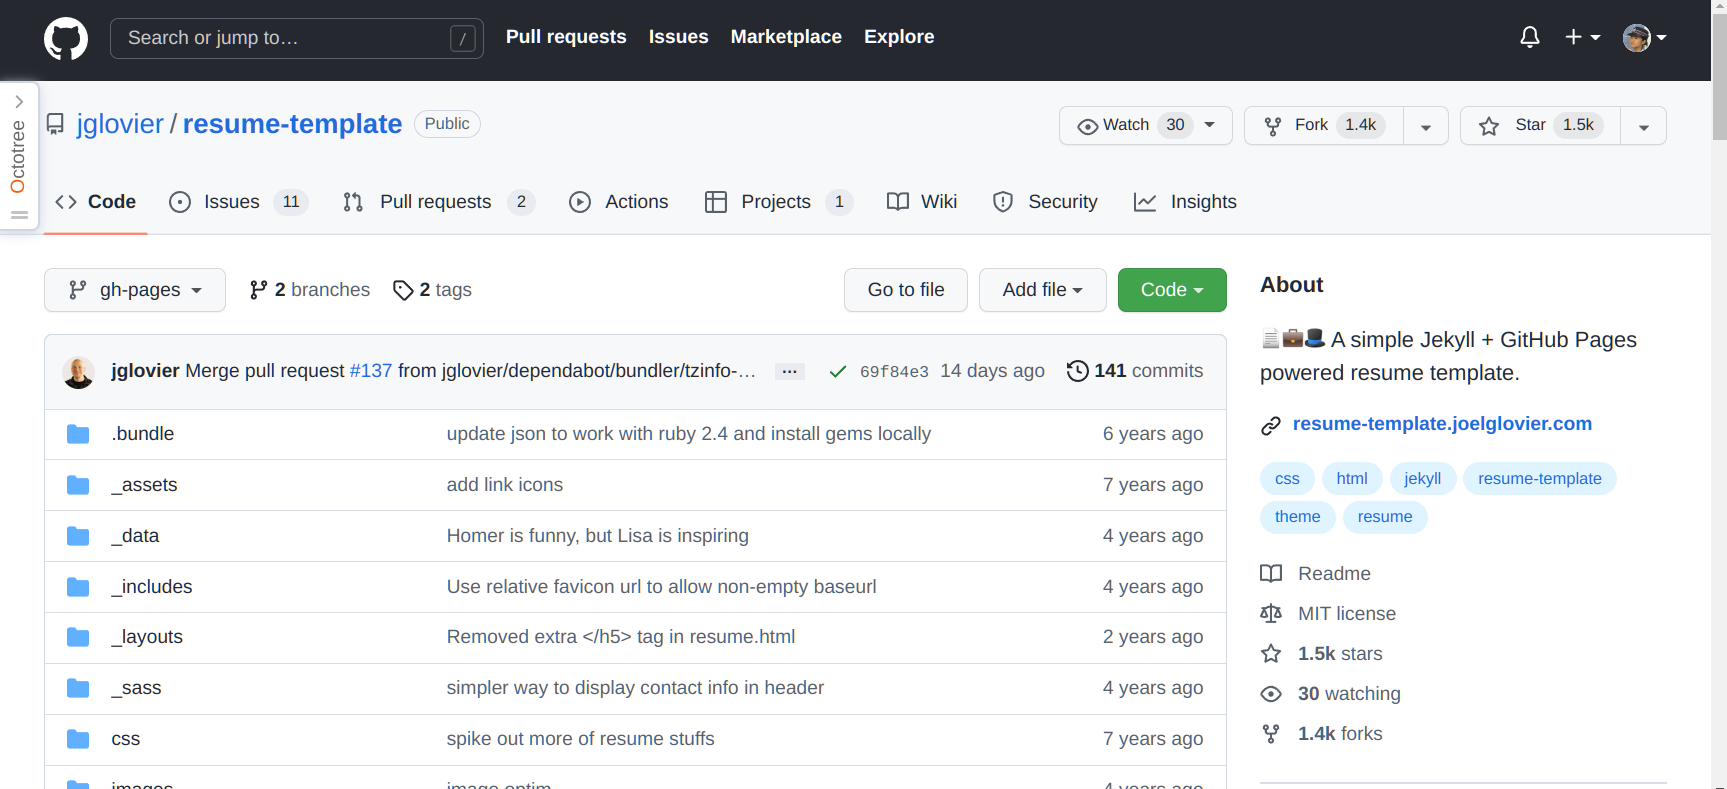Focus the Search or jump to field
Viewport: 1727px width, 789px height.
297,38
